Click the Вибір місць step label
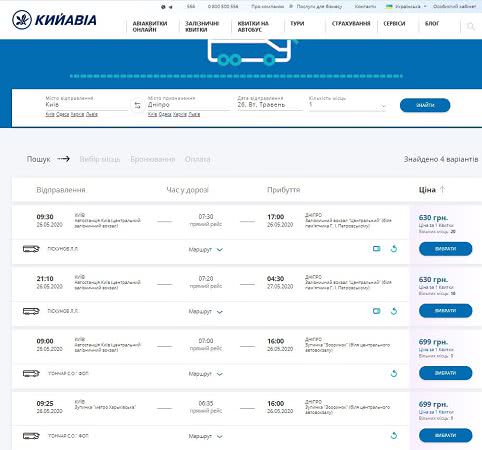 (x=100, y=159)
